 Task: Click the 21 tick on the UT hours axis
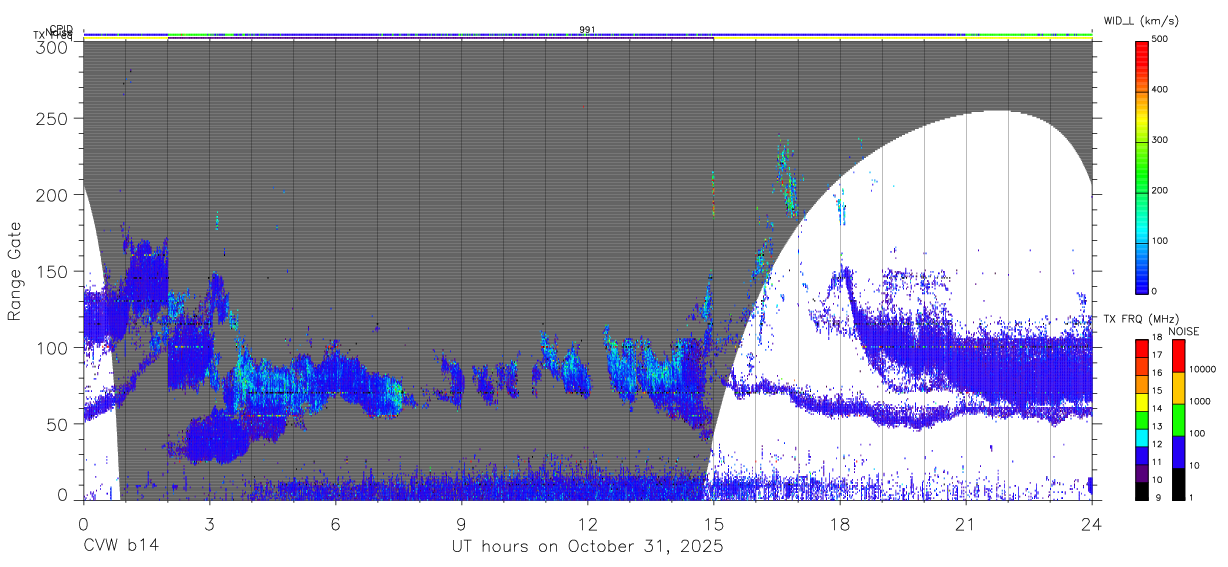[966, 523]
